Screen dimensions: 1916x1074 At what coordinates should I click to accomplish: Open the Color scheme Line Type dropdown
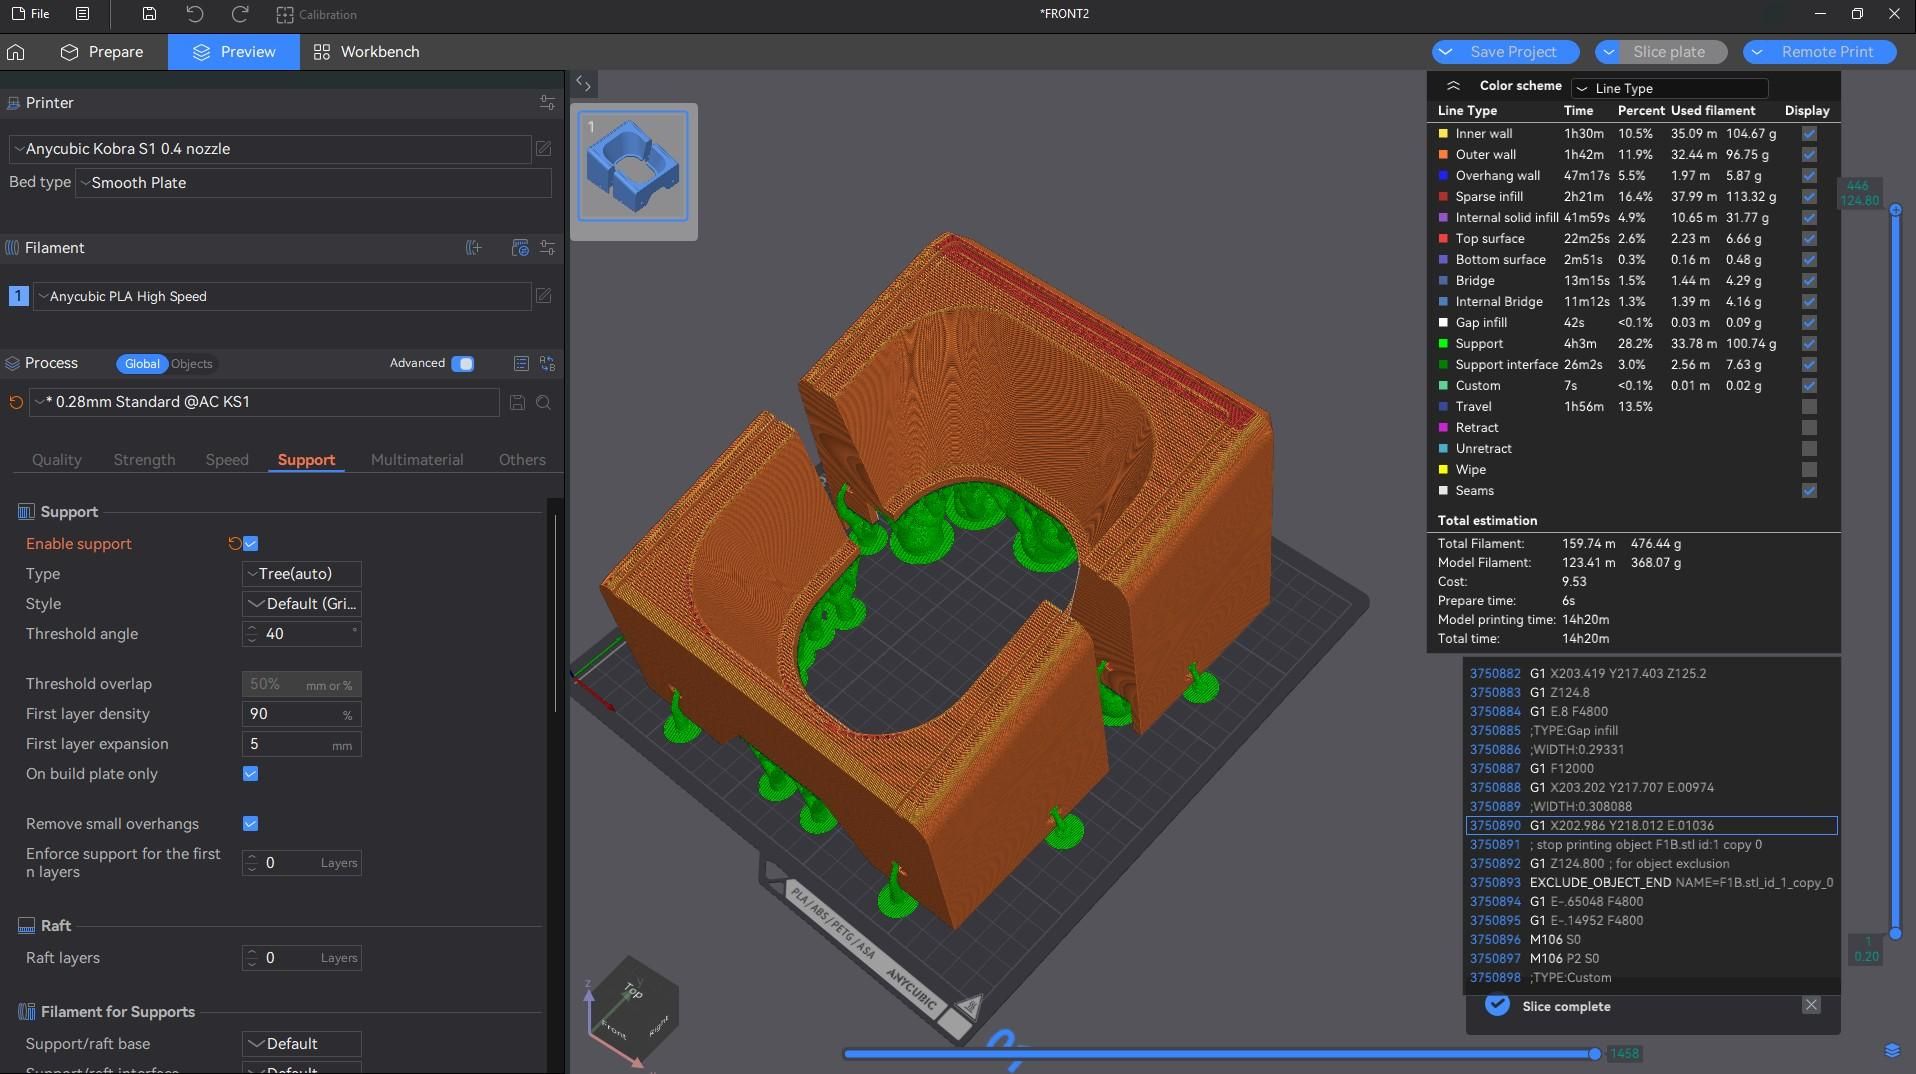[1670, 88]
